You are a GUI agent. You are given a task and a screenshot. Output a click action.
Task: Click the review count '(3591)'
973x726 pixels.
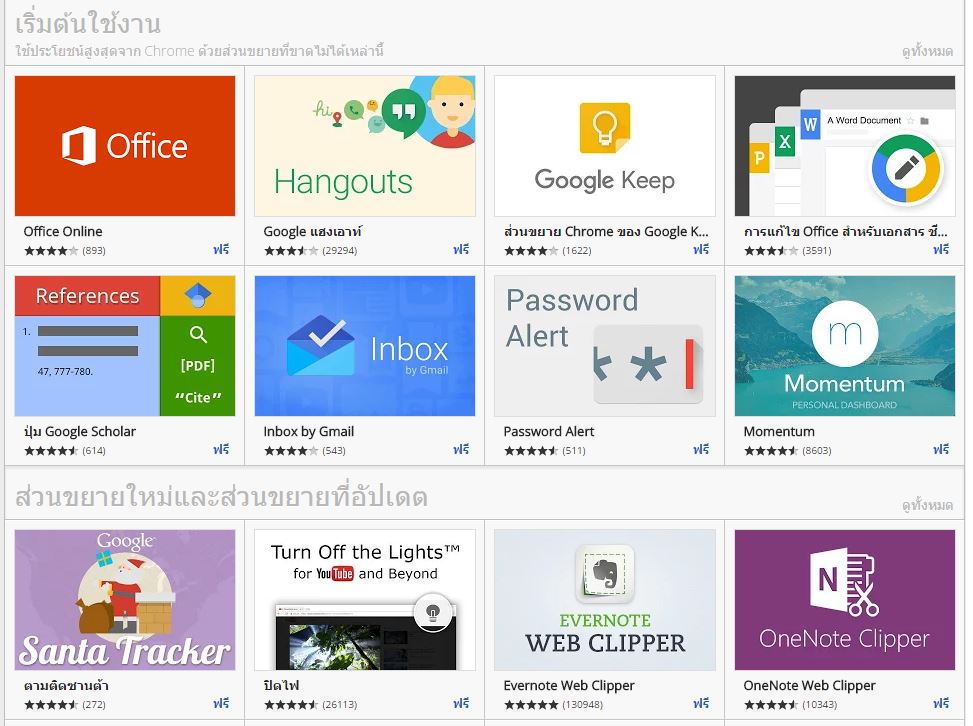817,251
